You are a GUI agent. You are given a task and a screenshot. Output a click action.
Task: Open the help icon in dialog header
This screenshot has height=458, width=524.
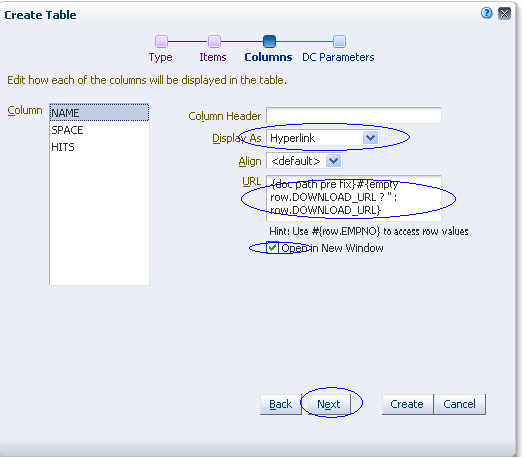coord(486,13)
